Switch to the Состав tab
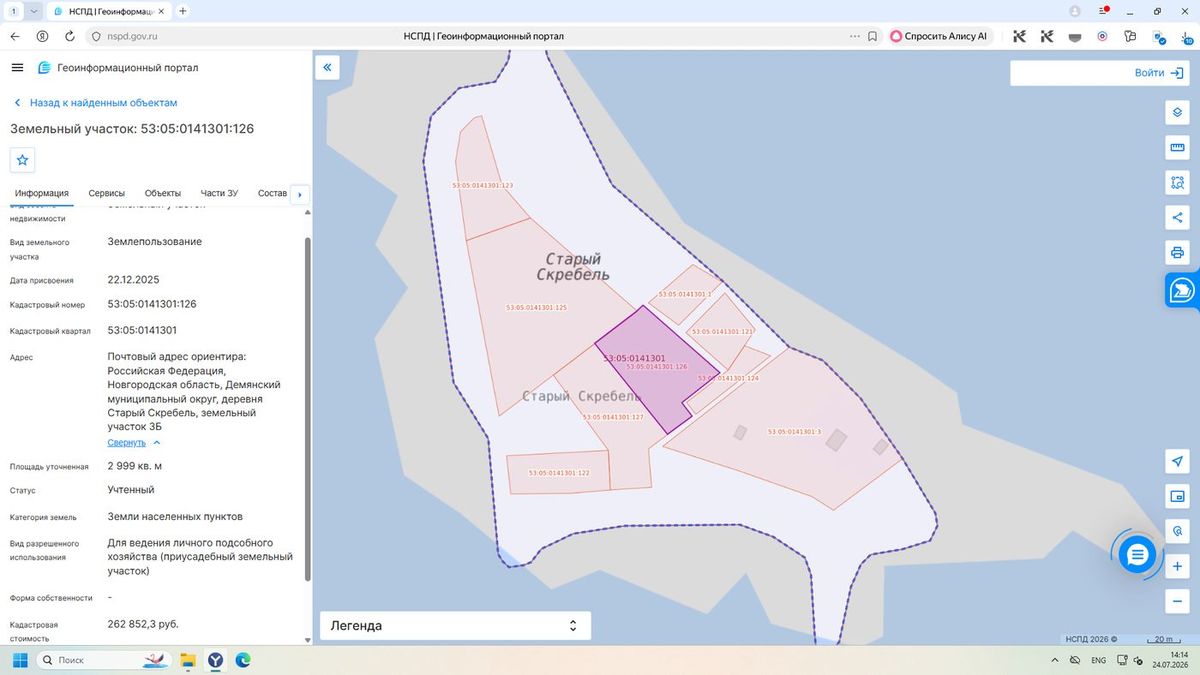The image size is (1200, 675). point(272,193)
